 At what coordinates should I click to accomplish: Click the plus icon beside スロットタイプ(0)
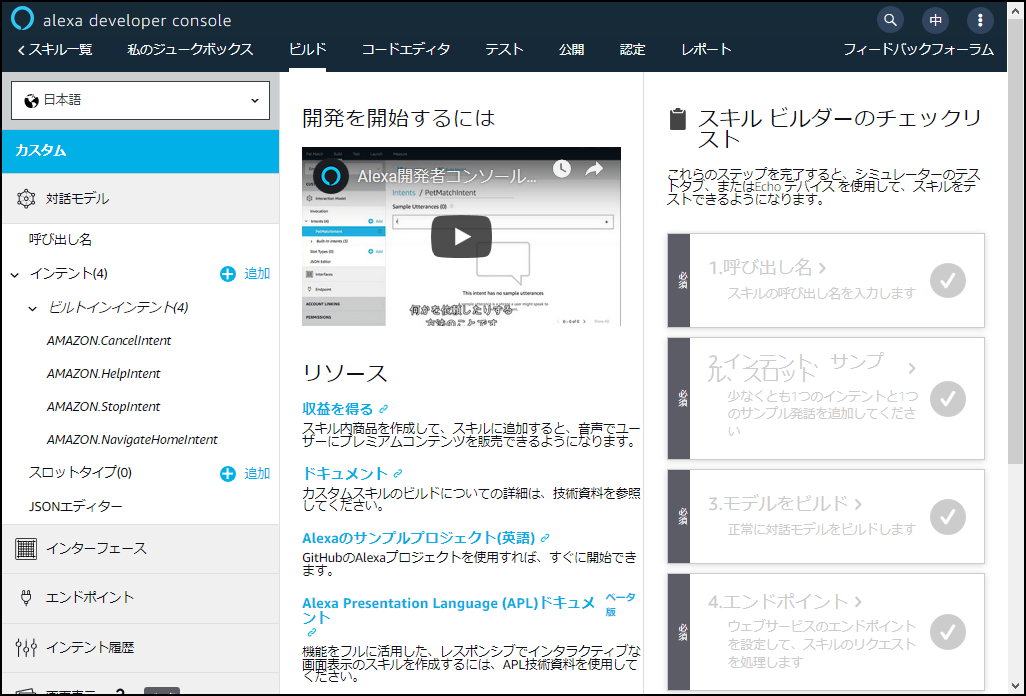[228, 474]
